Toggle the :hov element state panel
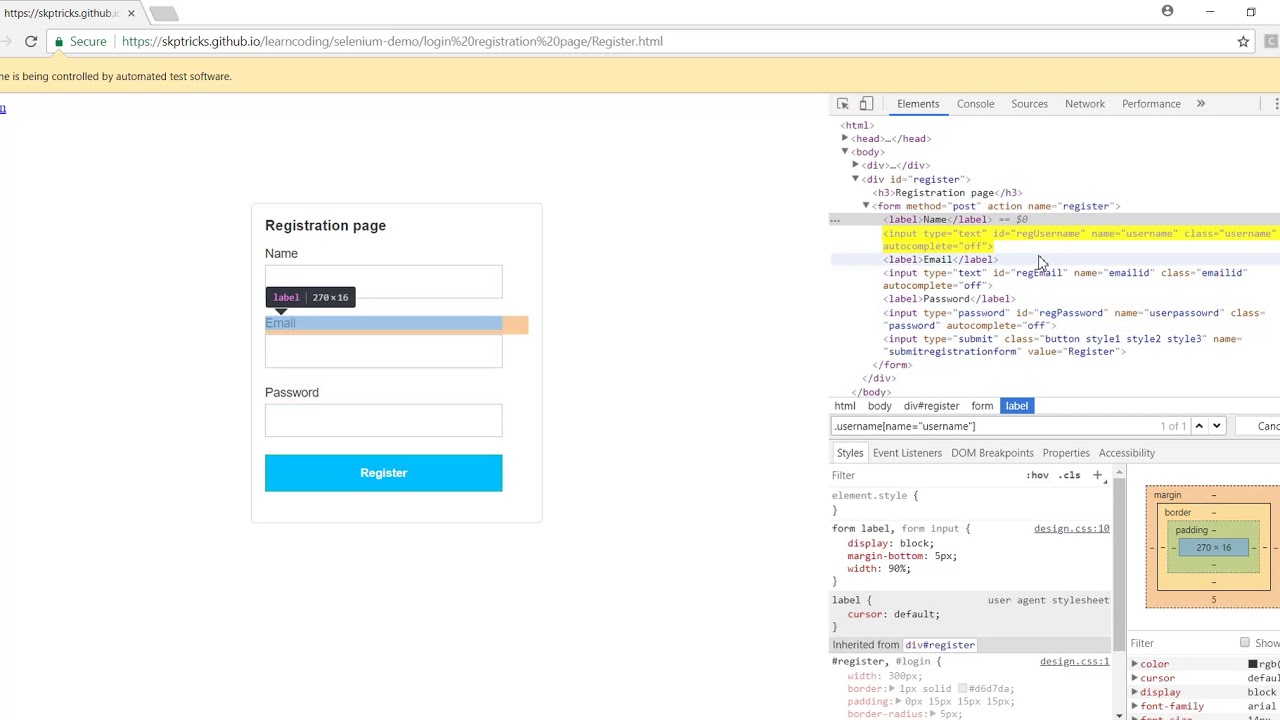 tap(1037, 475)
